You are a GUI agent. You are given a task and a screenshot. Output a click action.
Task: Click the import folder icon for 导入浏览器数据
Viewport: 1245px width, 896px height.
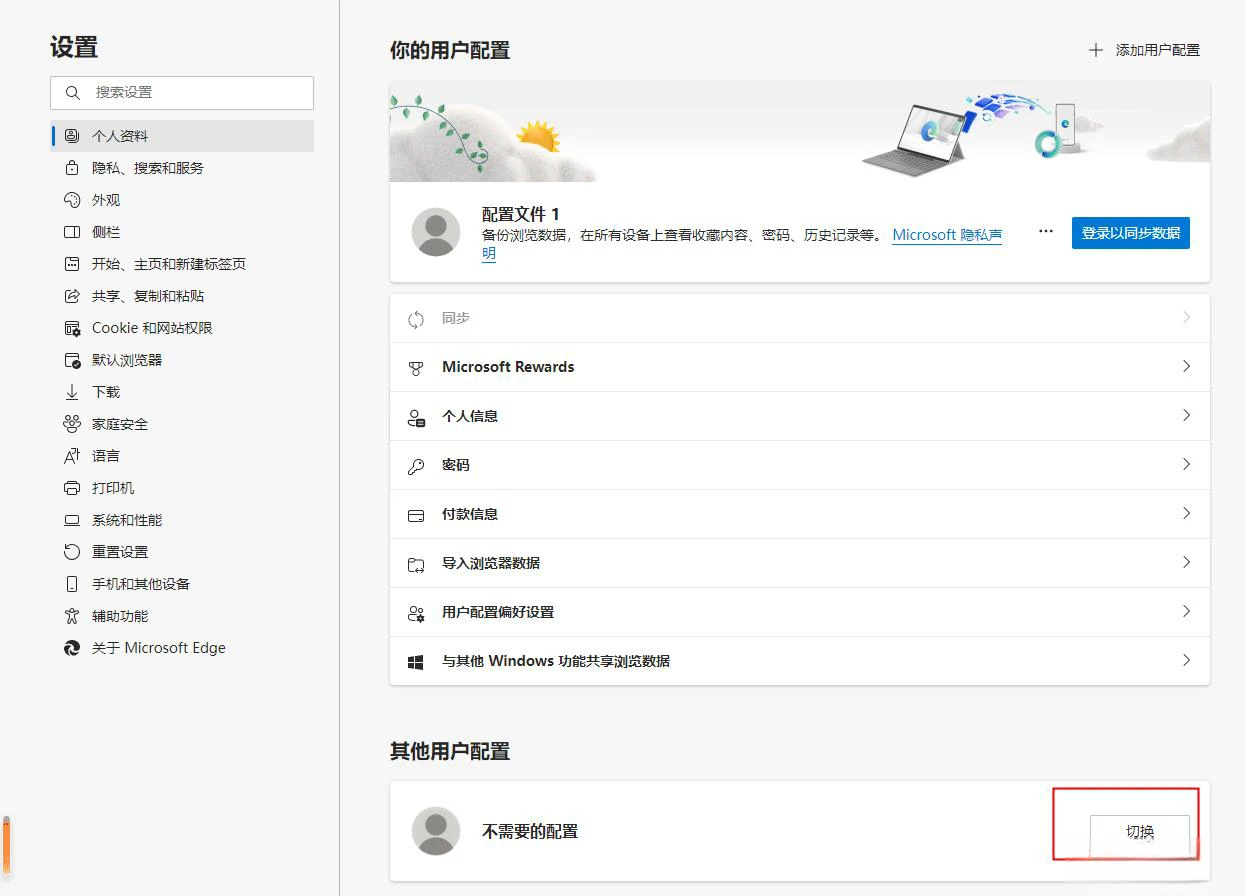tap(416, 564)
